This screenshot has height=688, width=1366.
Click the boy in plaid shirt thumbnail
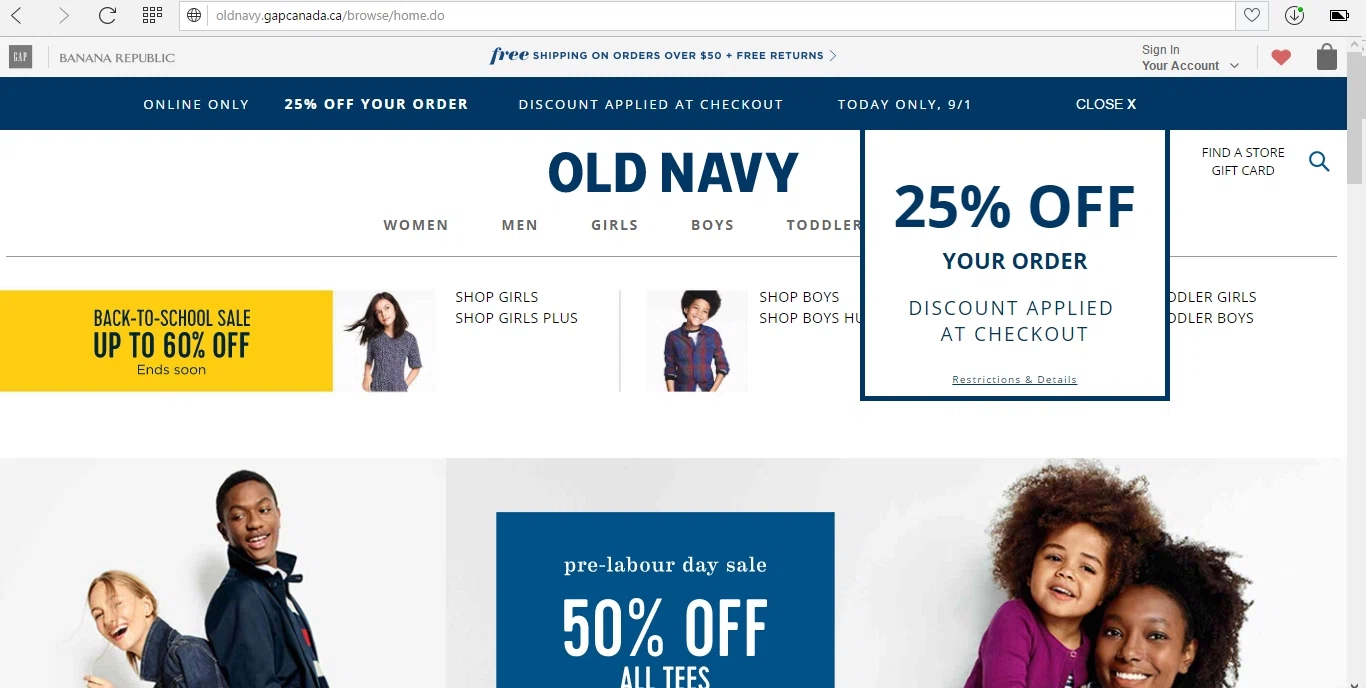click(x=696, y=341)
